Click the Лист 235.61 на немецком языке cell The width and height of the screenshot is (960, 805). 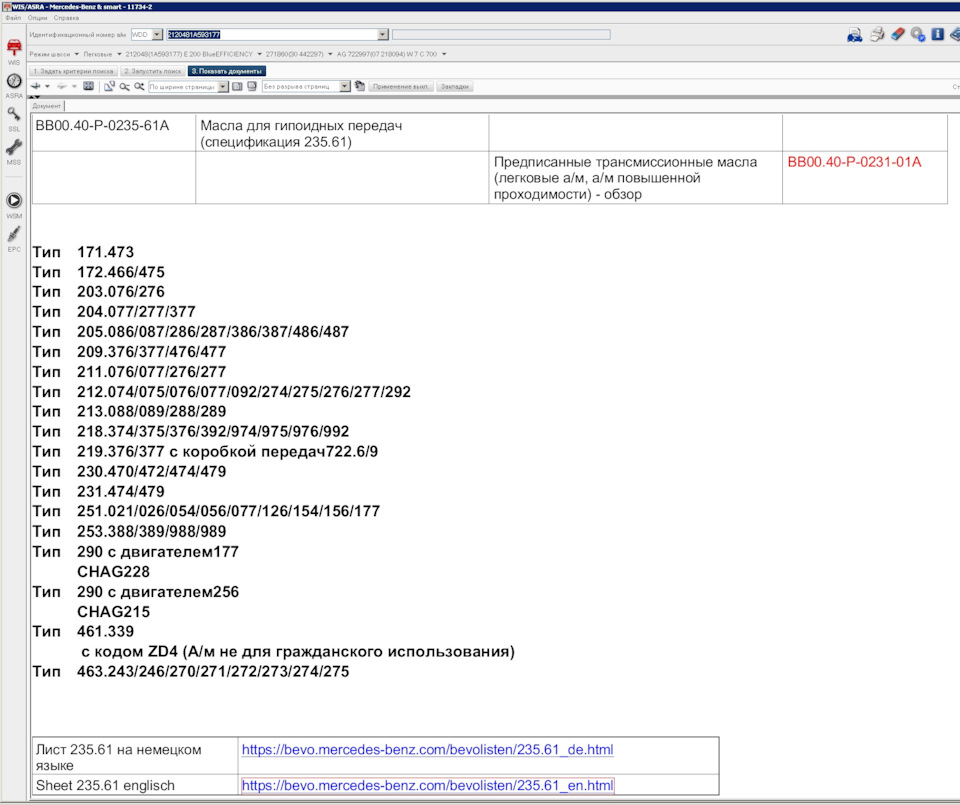pos(135,757)
